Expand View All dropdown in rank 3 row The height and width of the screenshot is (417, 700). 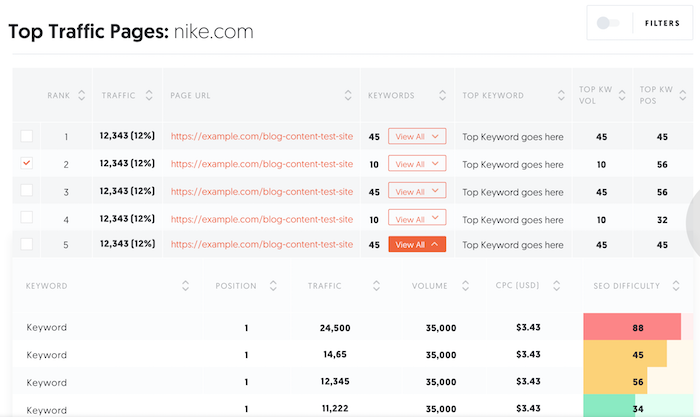tap(417, 191)
